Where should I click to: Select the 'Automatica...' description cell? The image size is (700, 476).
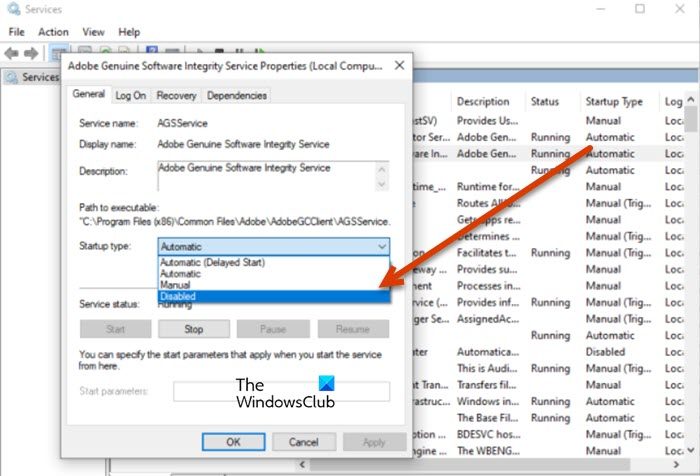488,352
